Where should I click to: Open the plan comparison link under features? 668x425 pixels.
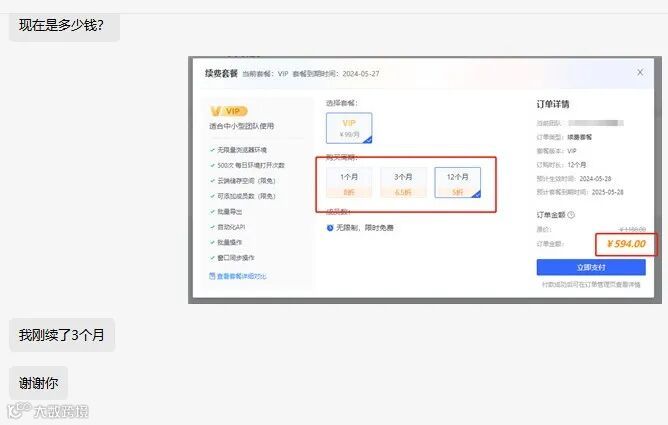[x=238, y=276]
